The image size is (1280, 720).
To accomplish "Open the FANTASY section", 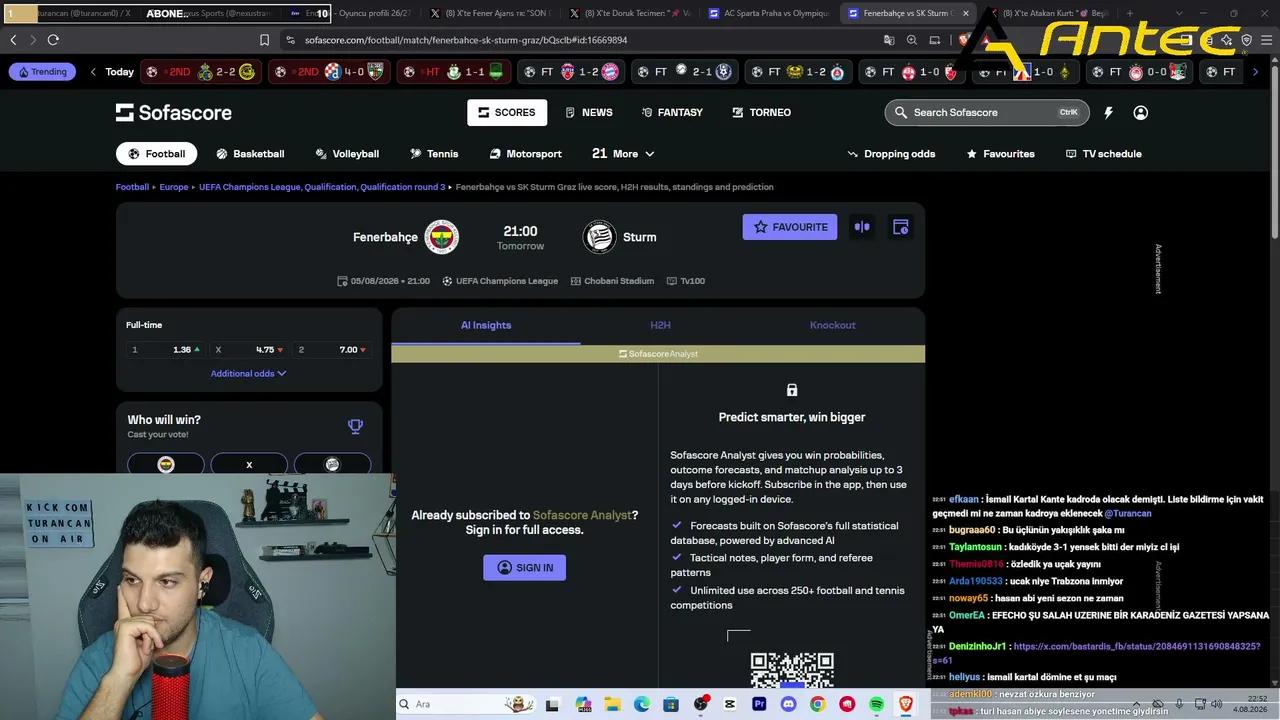I will 673,113.
